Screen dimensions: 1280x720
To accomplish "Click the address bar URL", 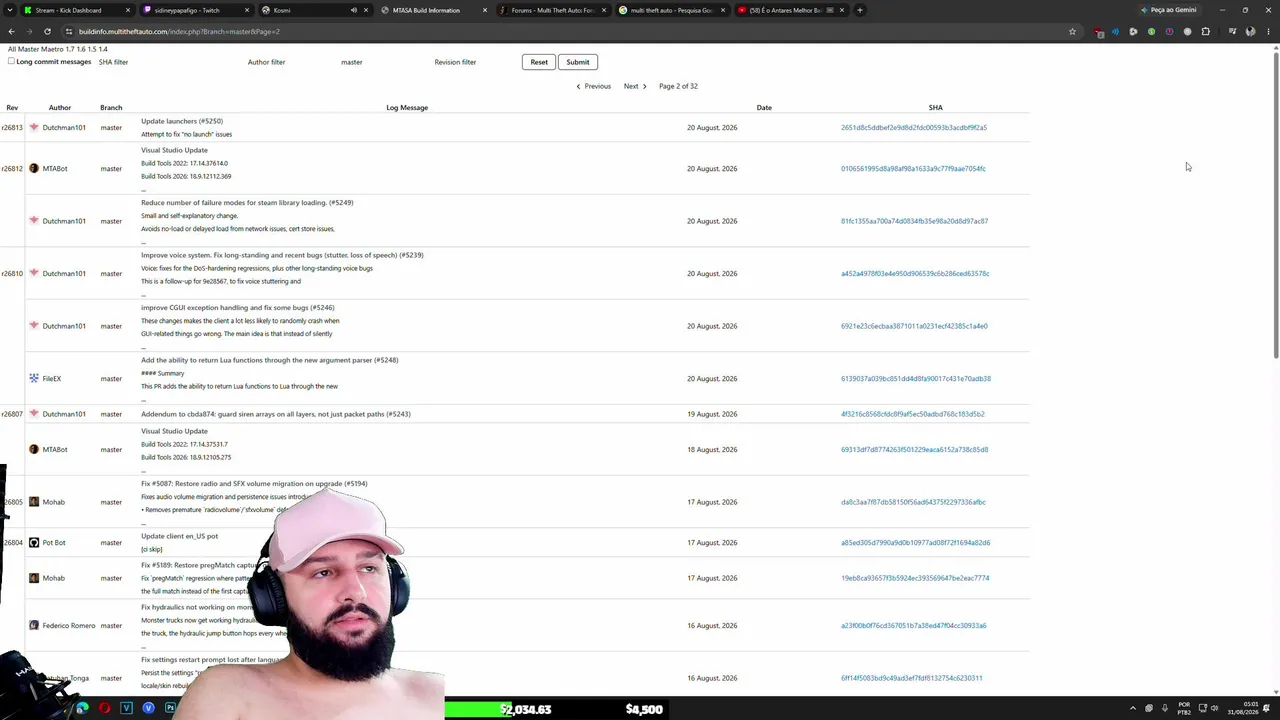I will tap(179, 31).
